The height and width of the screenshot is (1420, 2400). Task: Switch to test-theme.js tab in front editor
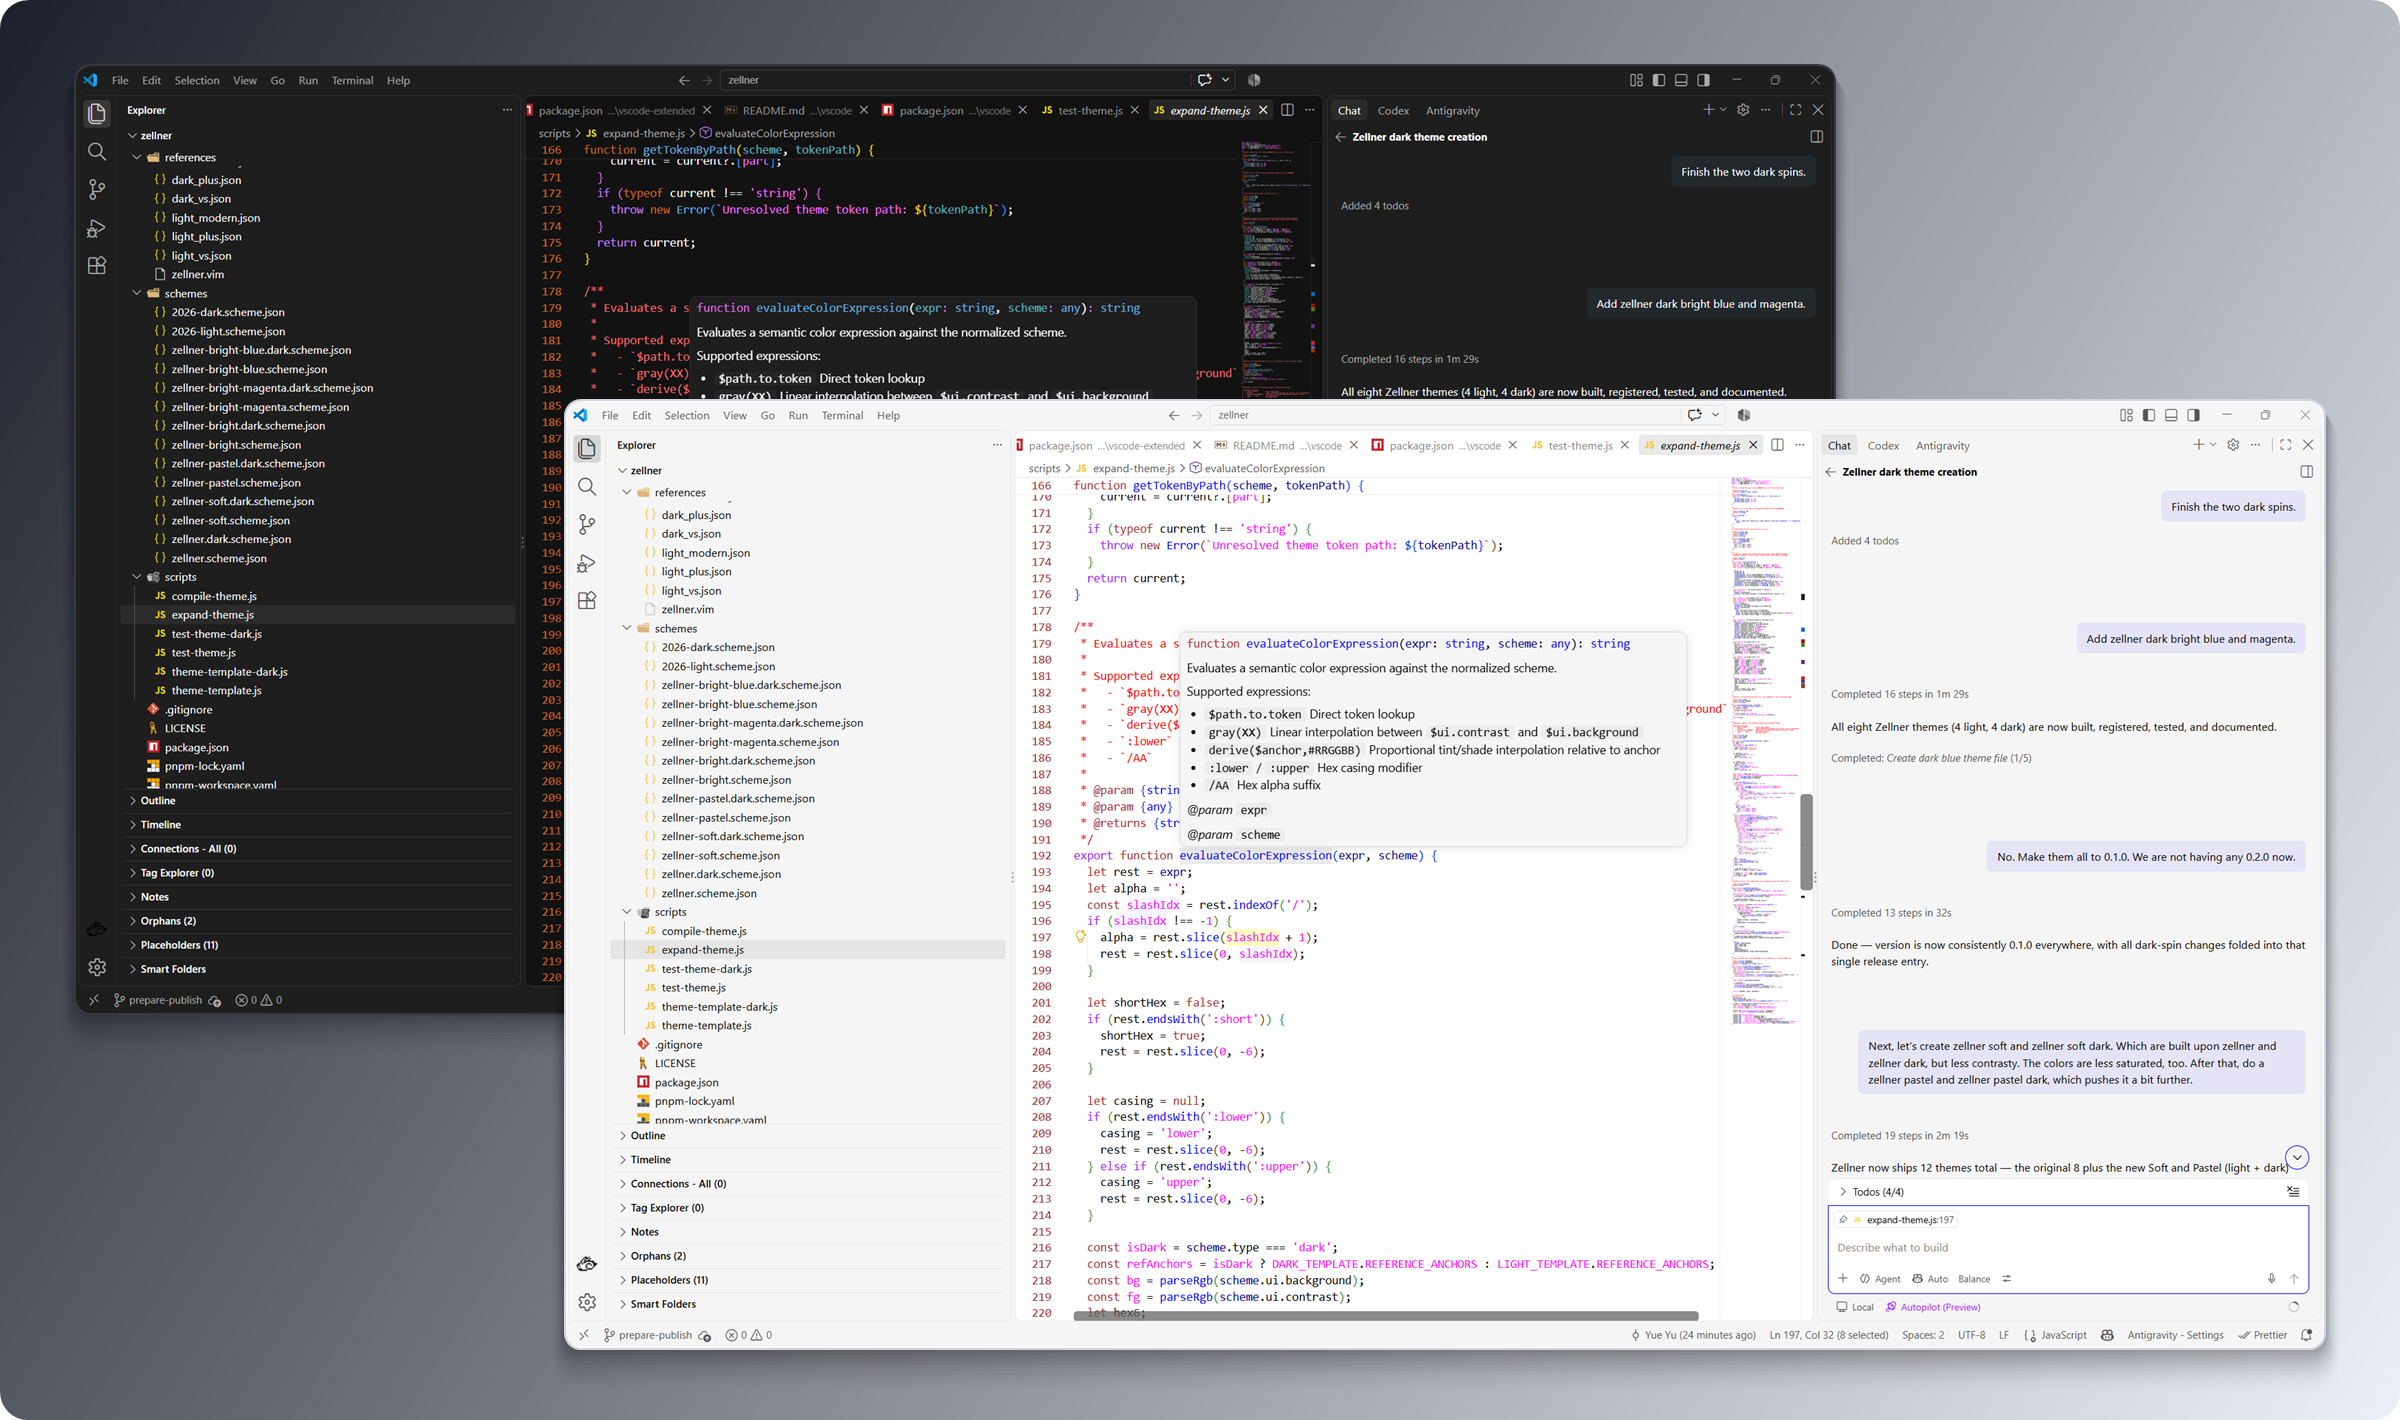tap(1580, 445)
